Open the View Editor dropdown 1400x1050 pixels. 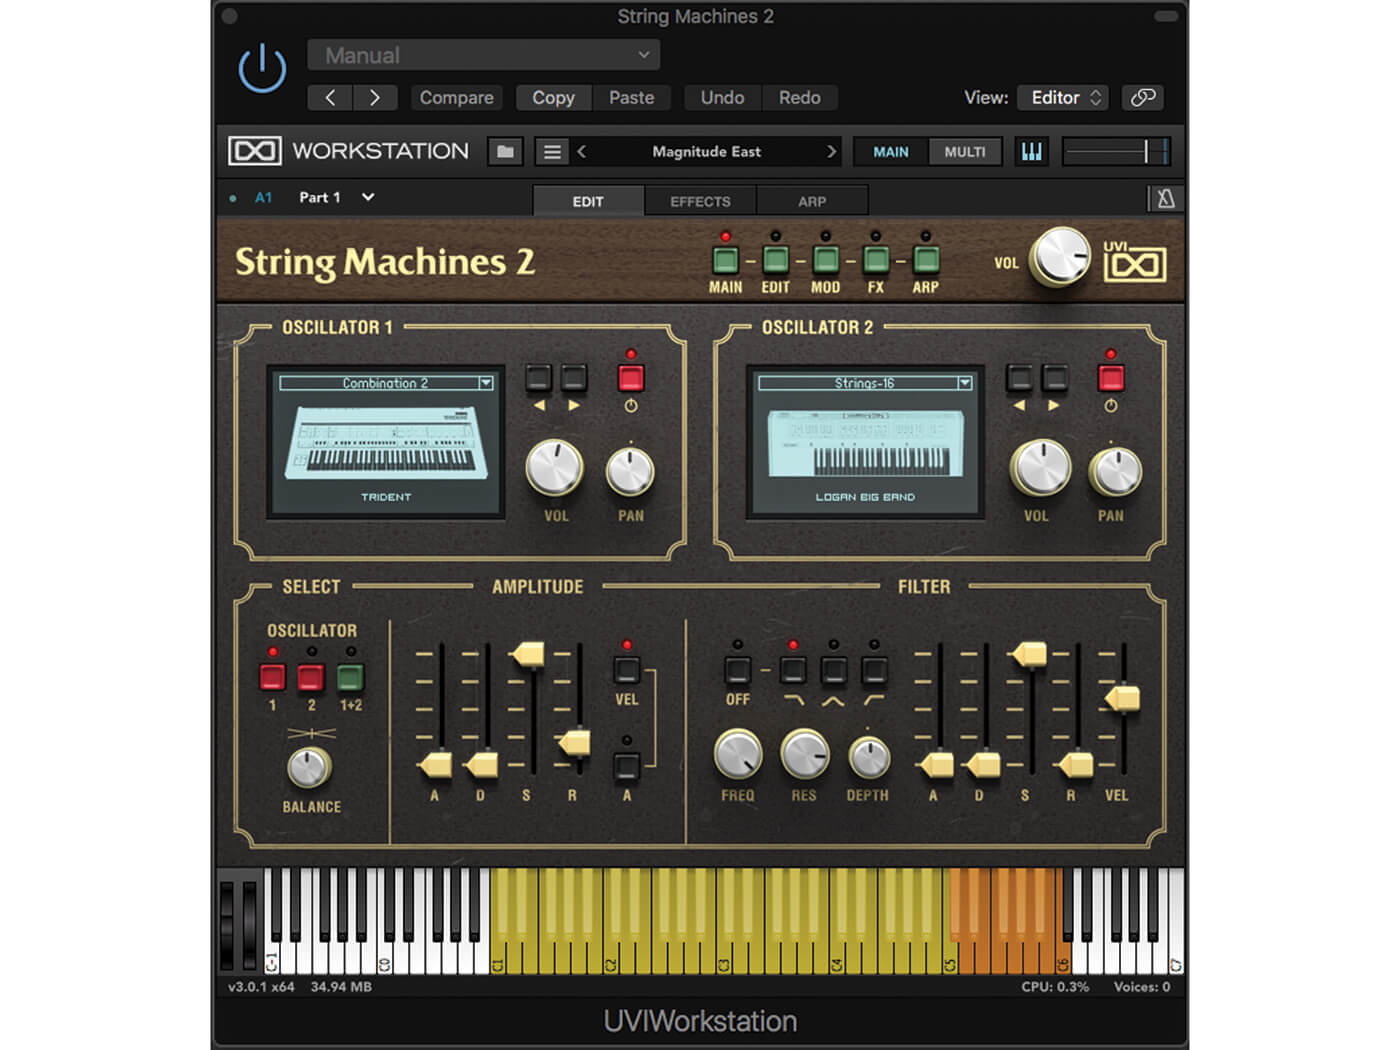[x=1064, y=97]
